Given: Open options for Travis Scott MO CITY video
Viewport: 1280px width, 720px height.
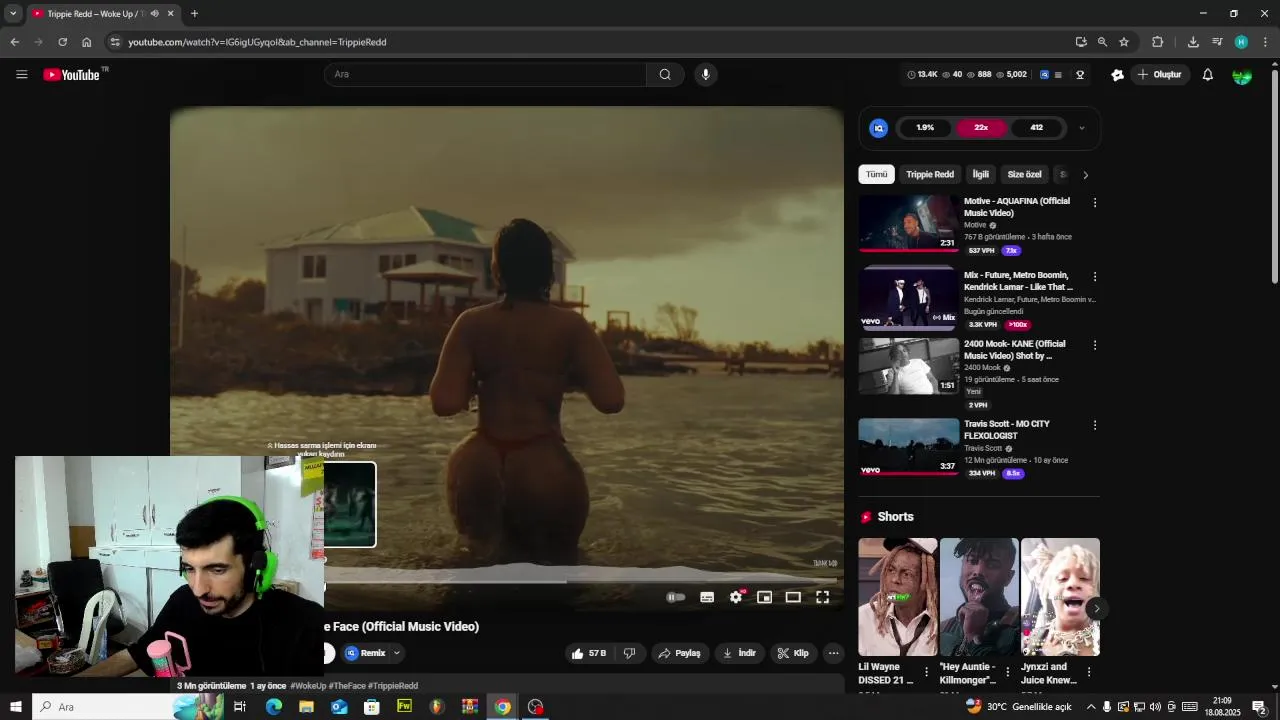Looking at the screenshot, I should tap(1095, 425).
